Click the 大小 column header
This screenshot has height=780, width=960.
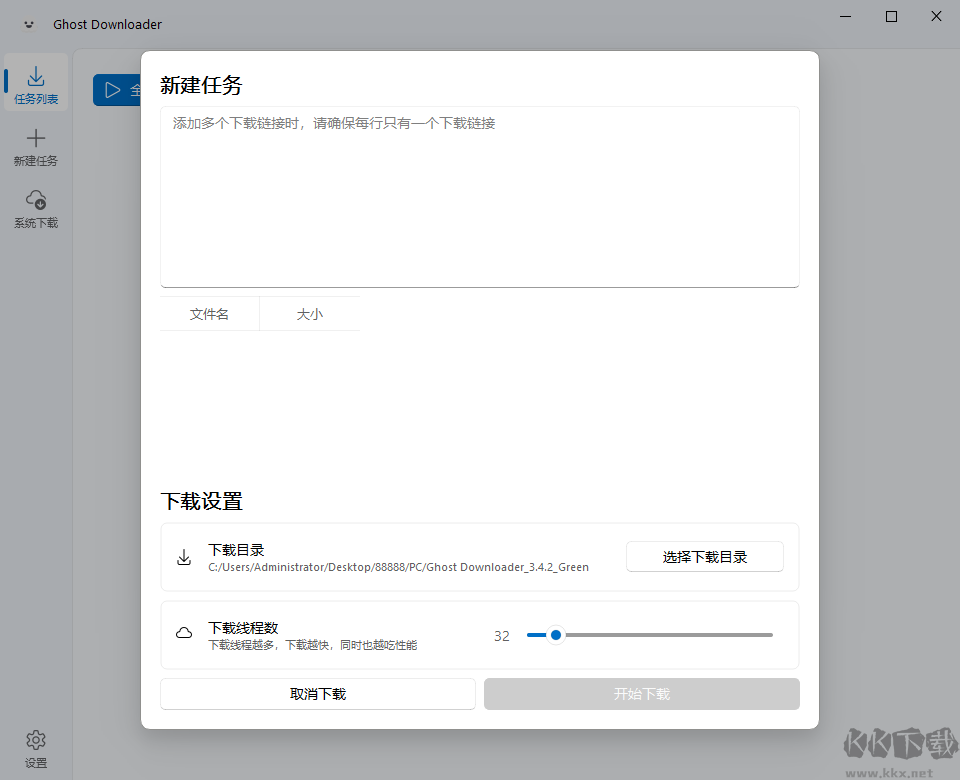click(x=310, y=314)
